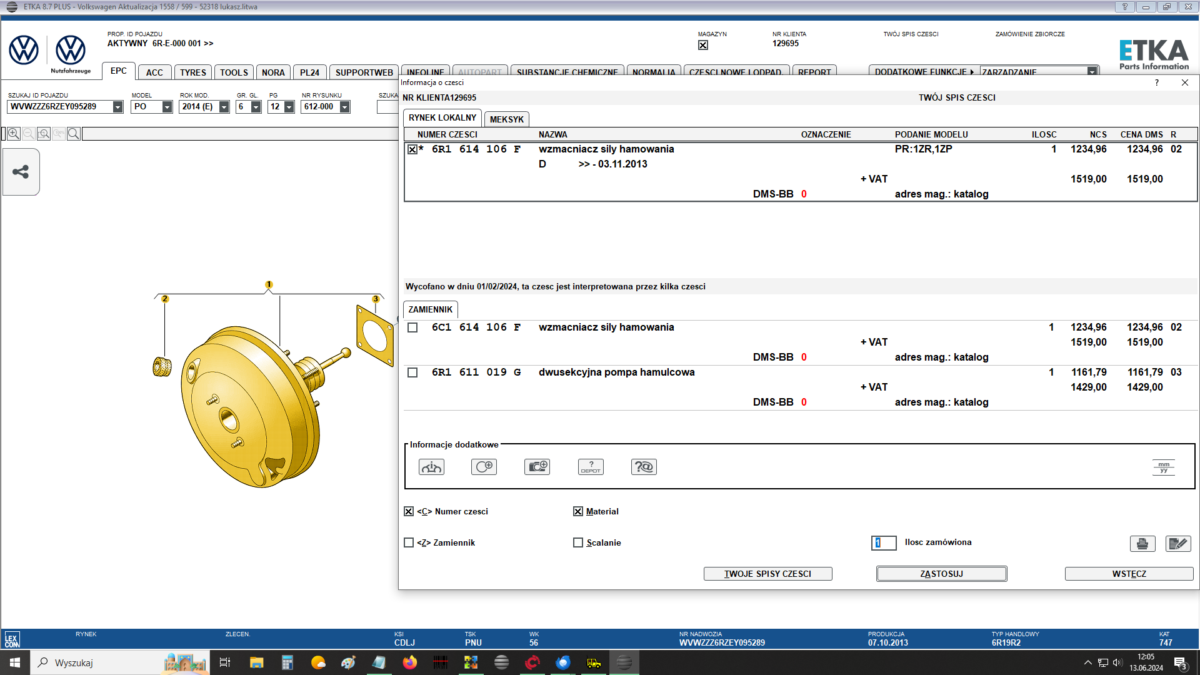Open the Gr. Gl. 6 dropdown
The image size is (1200, 675).
coord(255,107)
